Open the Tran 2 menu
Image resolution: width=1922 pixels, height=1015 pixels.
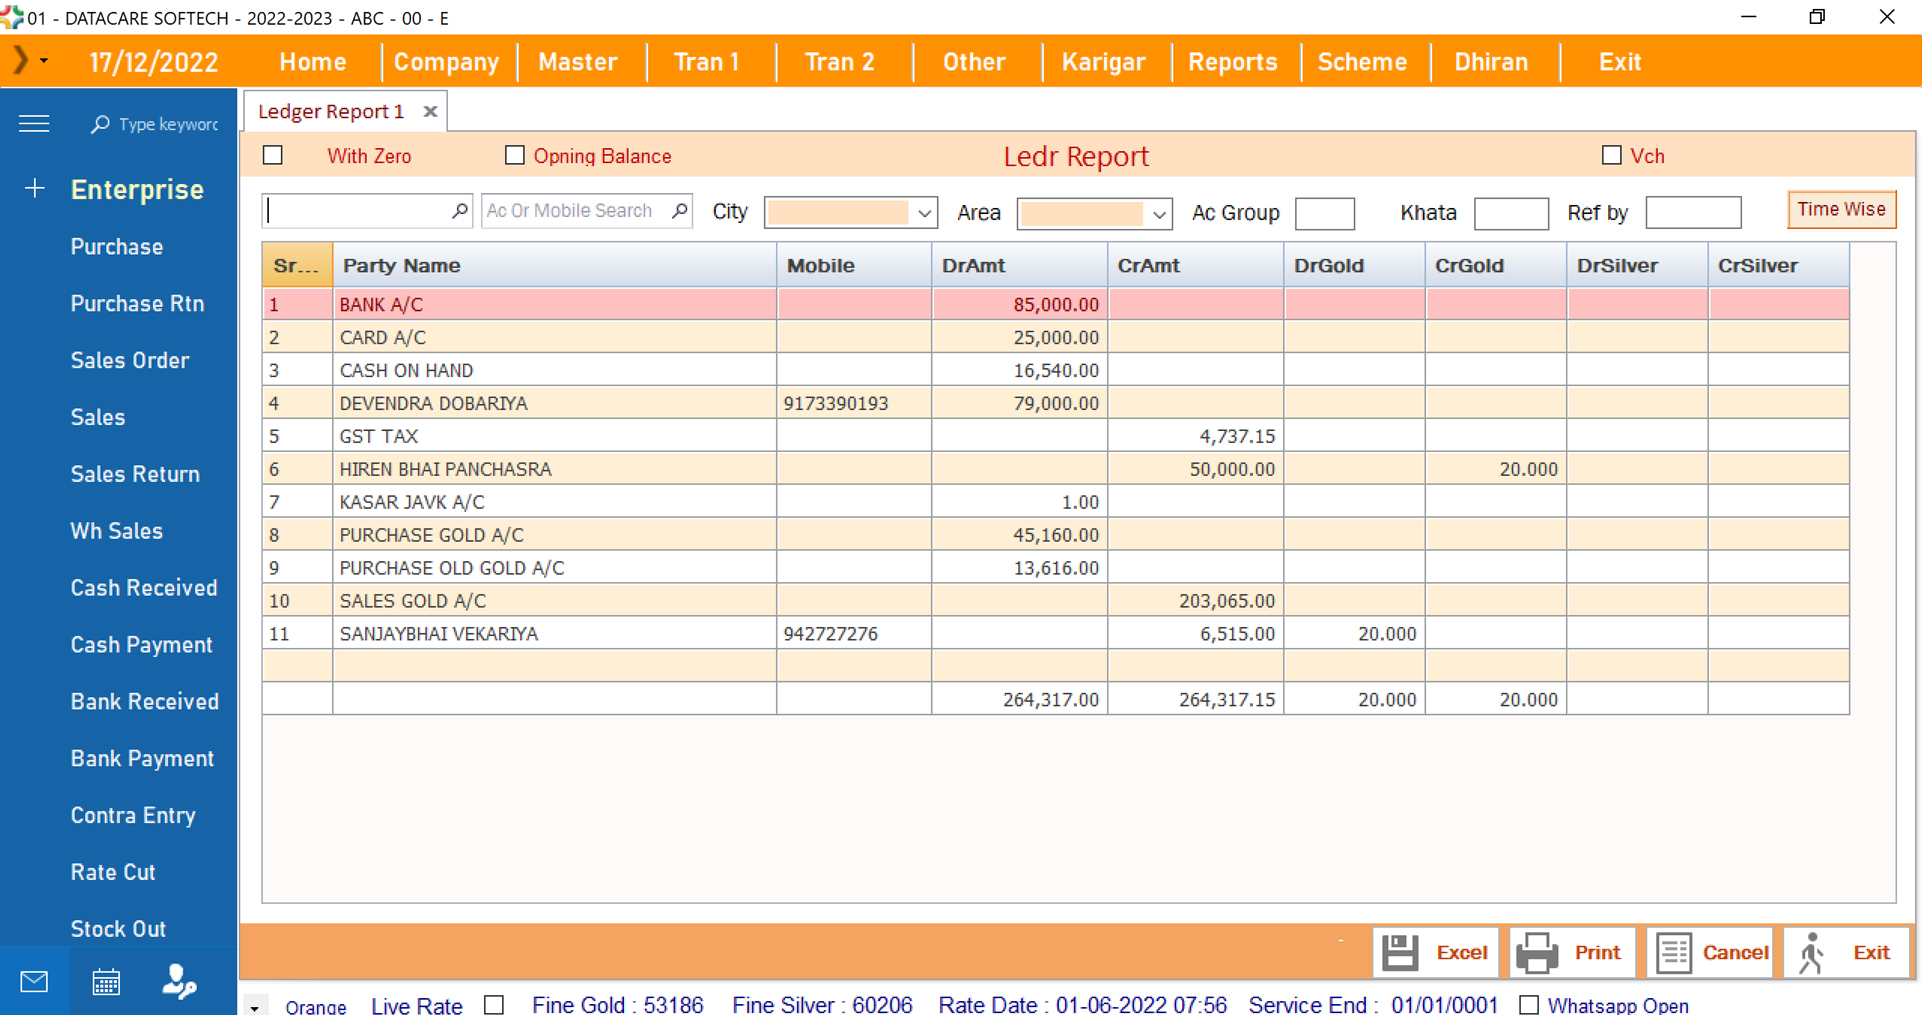point(840,62)
